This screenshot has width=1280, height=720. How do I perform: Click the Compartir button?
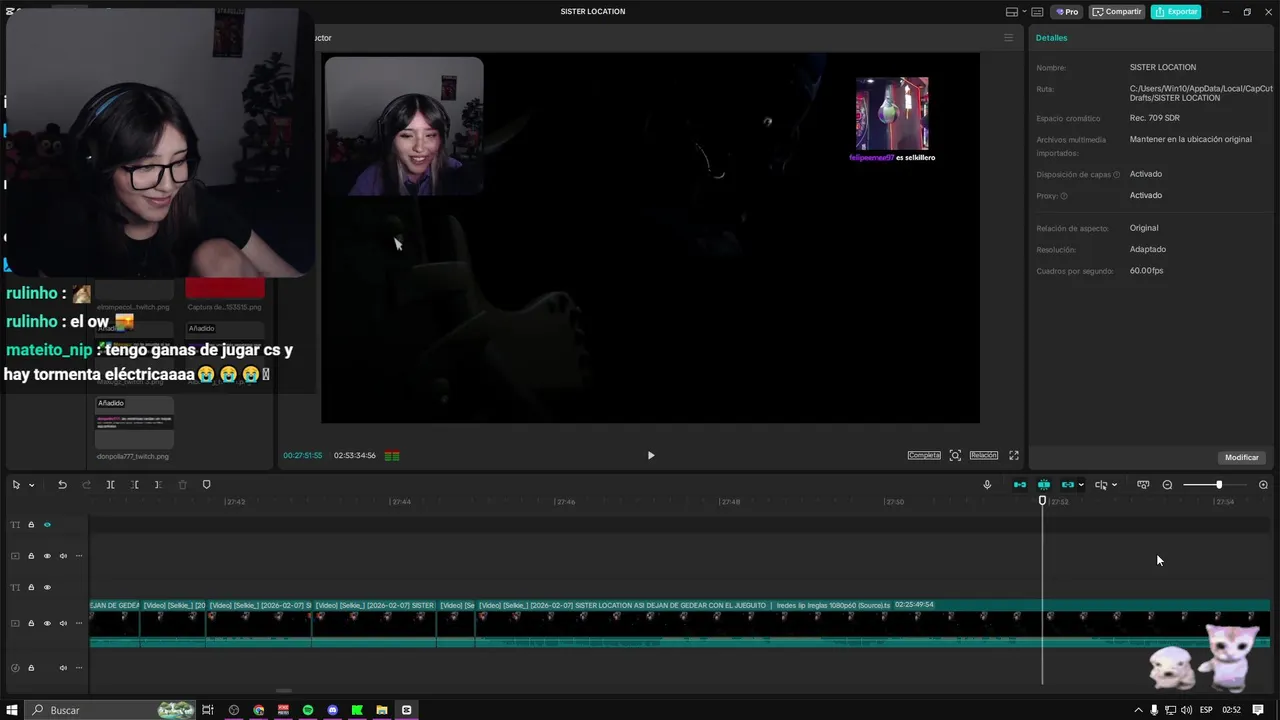click(1117, 12)
